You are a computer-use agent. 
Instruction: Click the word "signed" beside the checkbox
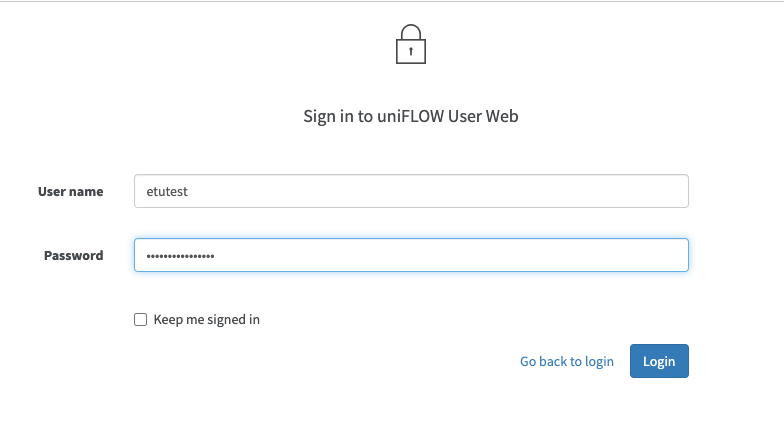click(x=220, y=320)
